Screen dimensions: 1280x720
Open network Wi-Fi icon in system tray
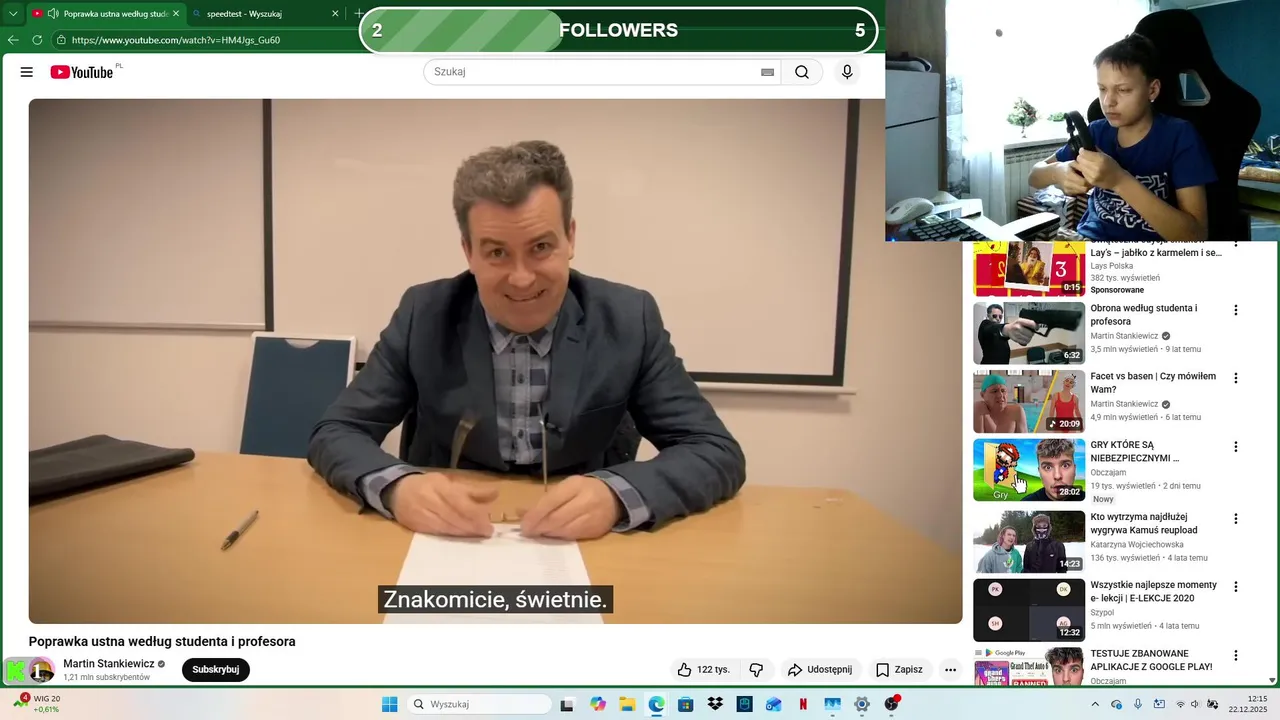pos(1180,704)
